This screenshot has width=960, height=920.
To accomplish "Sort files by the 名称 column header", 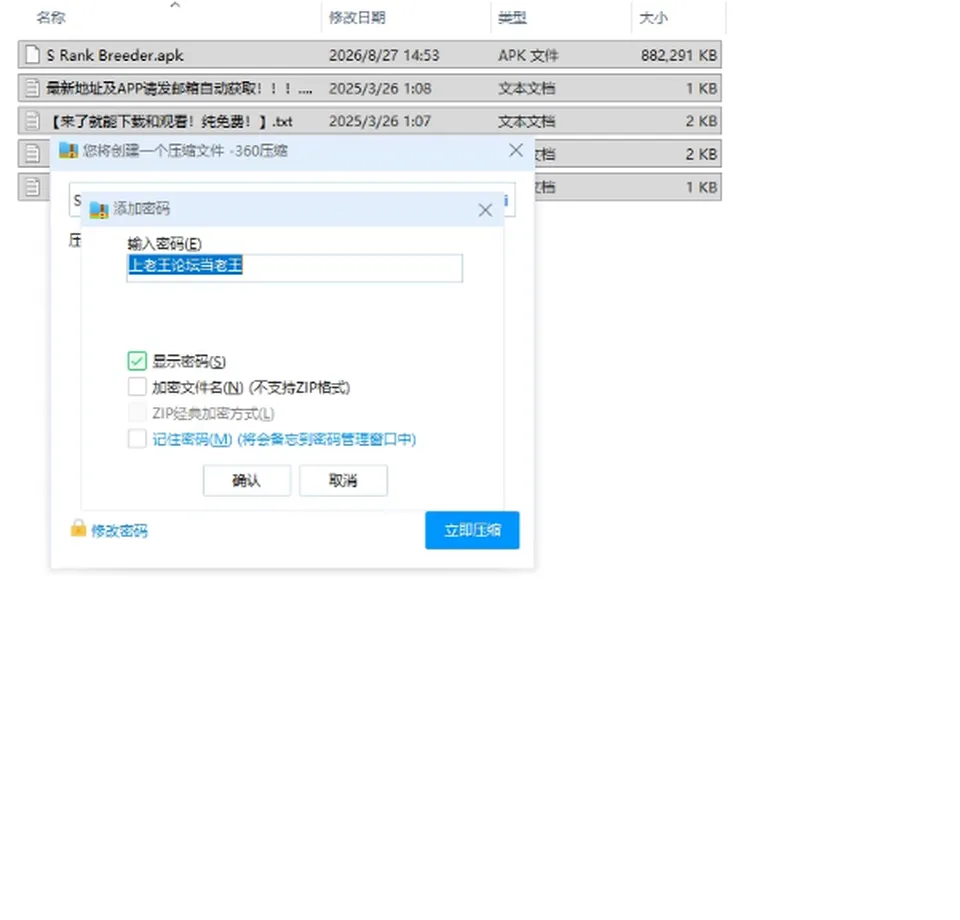I will click(51, 18).
